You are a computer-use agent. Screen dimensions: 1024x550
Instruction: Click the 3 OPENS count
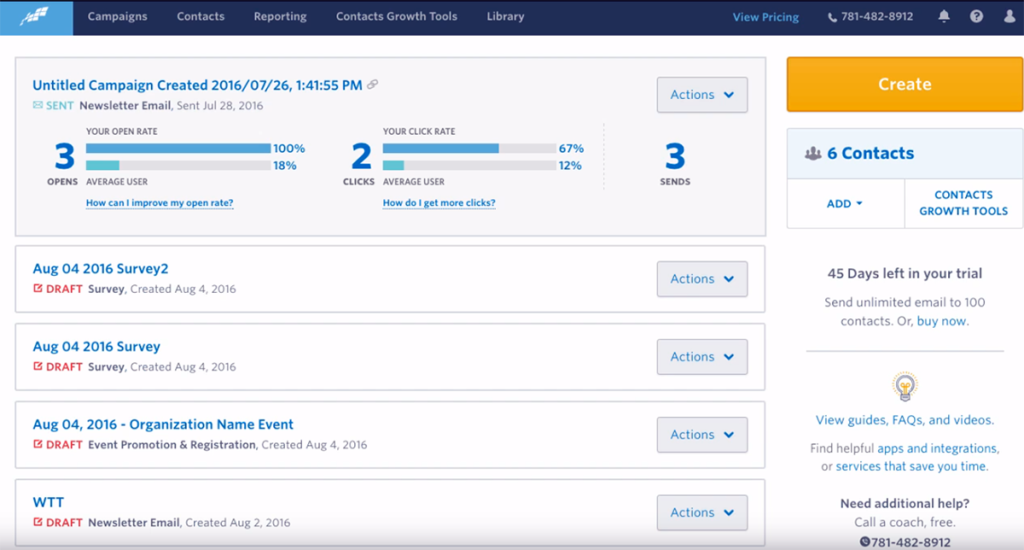tap(63, 157)
